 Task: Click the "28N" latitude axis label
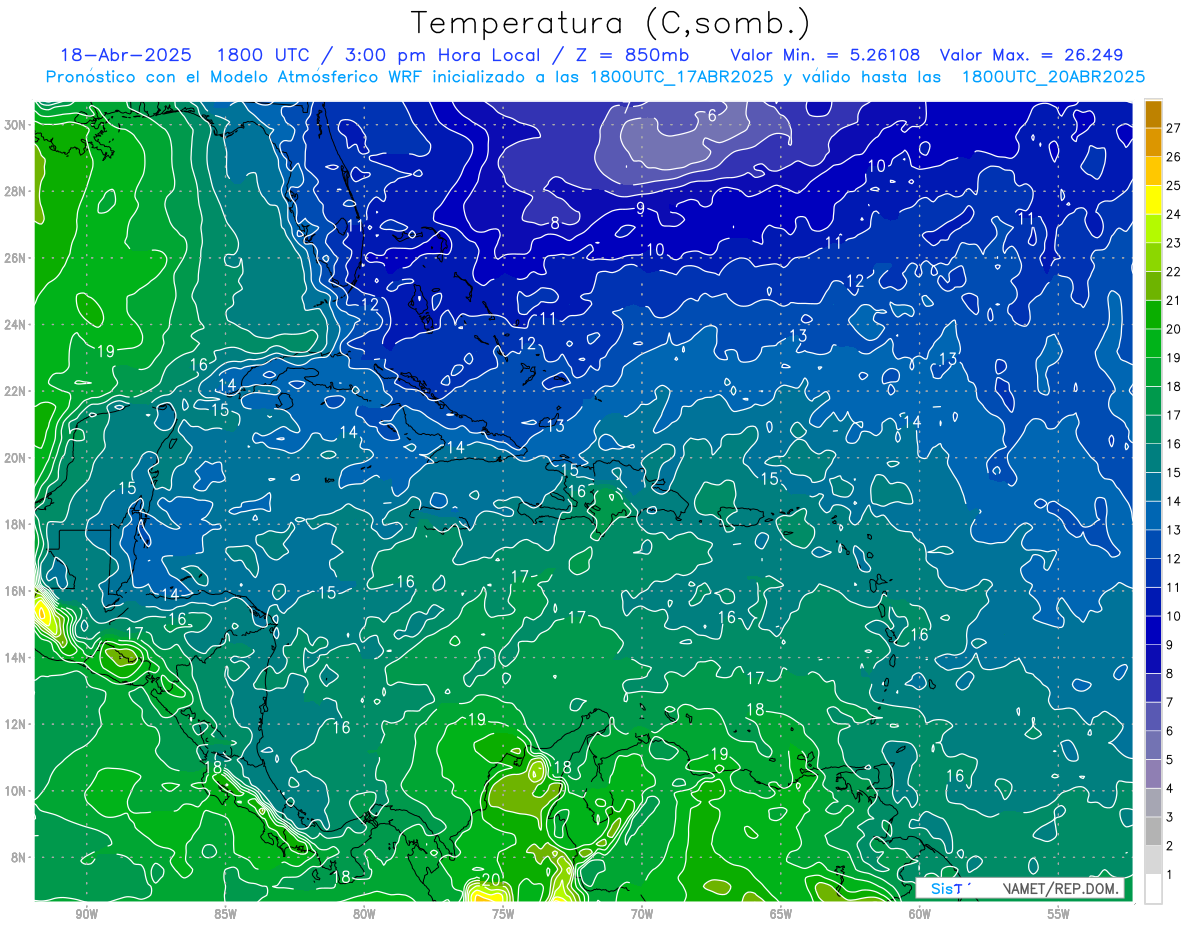(15, 191)
